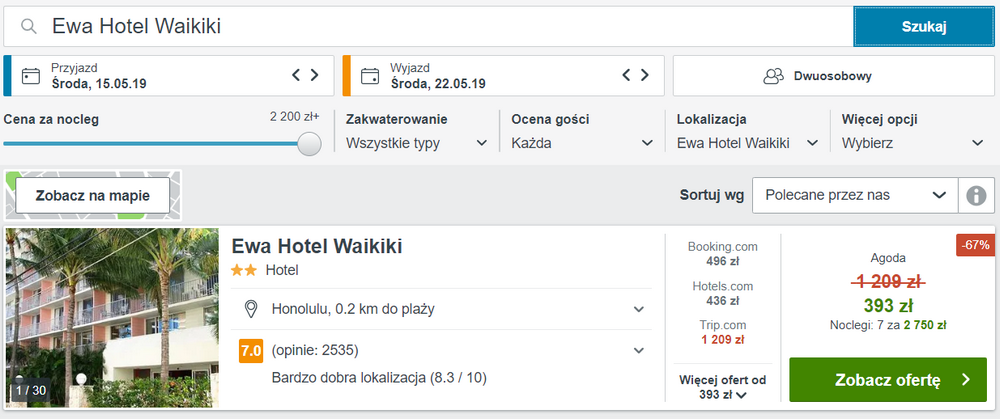Click Bardzo dobra lokalizacja (8.3 / 10) text
This screenshot has height=419, width=1000.
point(379,378)
